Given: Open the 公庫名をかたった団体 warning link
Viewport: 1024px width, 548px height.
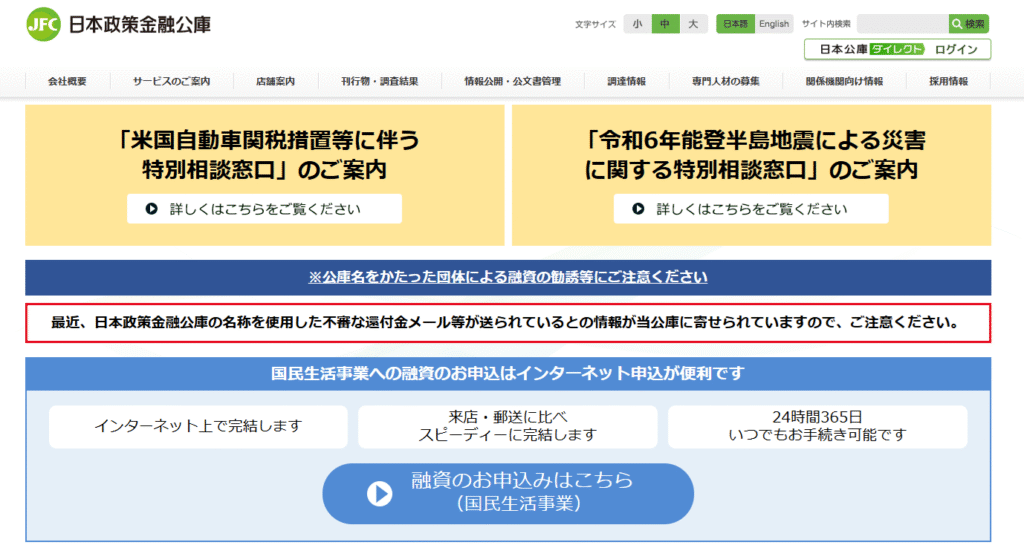Looking at the screenshot, I should 508,277.
